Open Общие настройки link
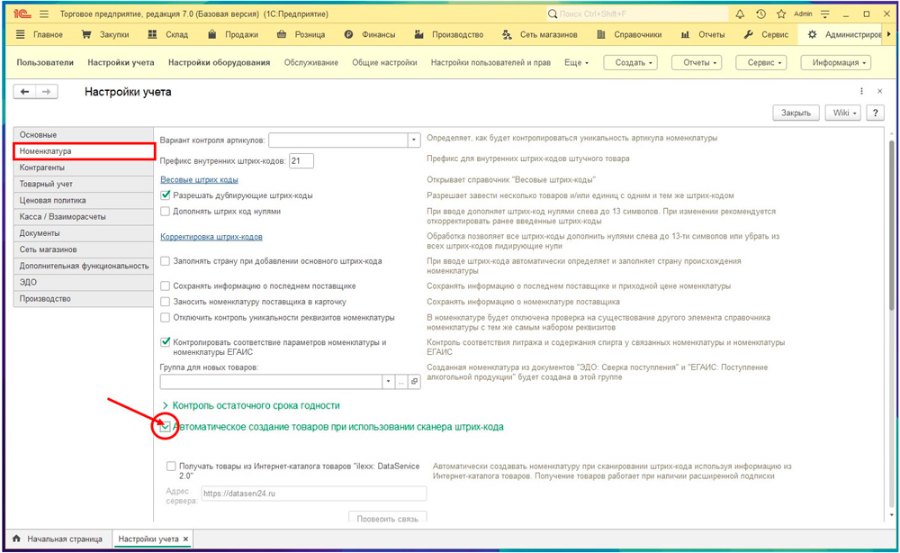This screenshot has height=553, width=900. click(x=385, y=63)
